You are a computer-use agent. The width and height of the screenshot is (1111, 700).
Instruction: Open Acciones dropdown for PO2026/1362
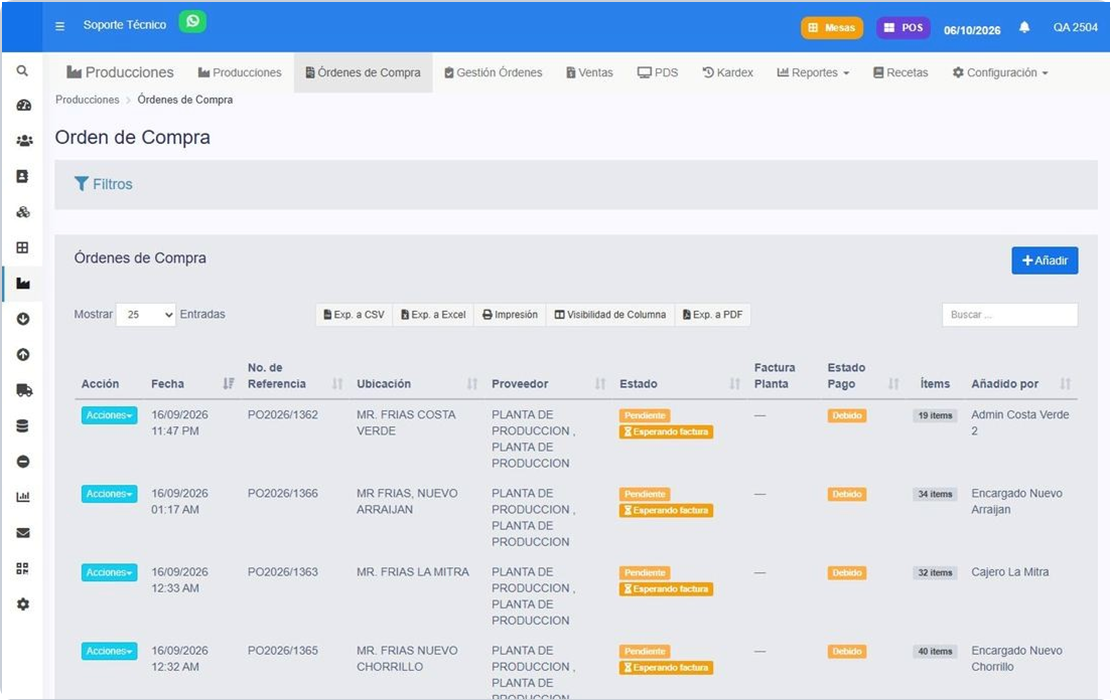pos(109,415)
